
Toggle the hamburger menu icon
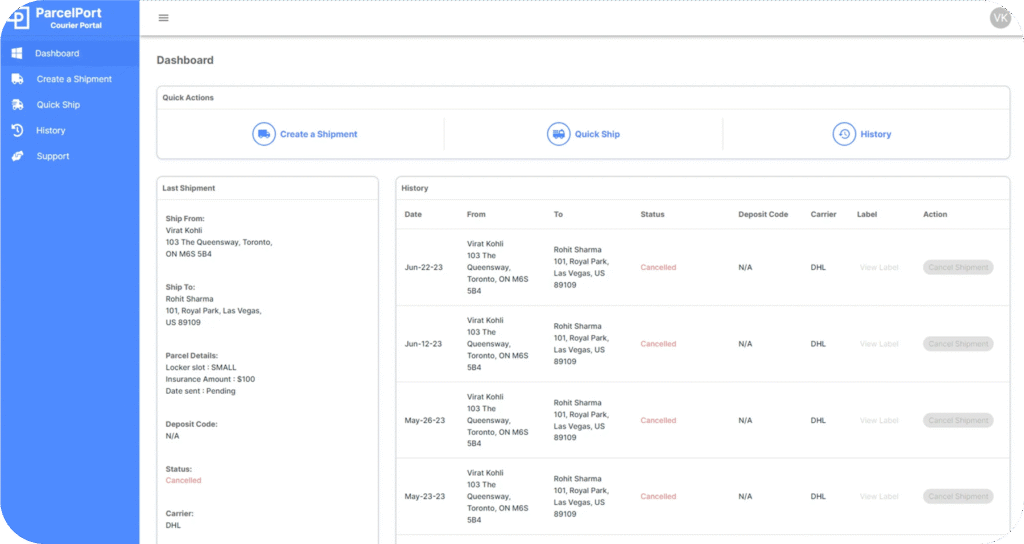164,18
